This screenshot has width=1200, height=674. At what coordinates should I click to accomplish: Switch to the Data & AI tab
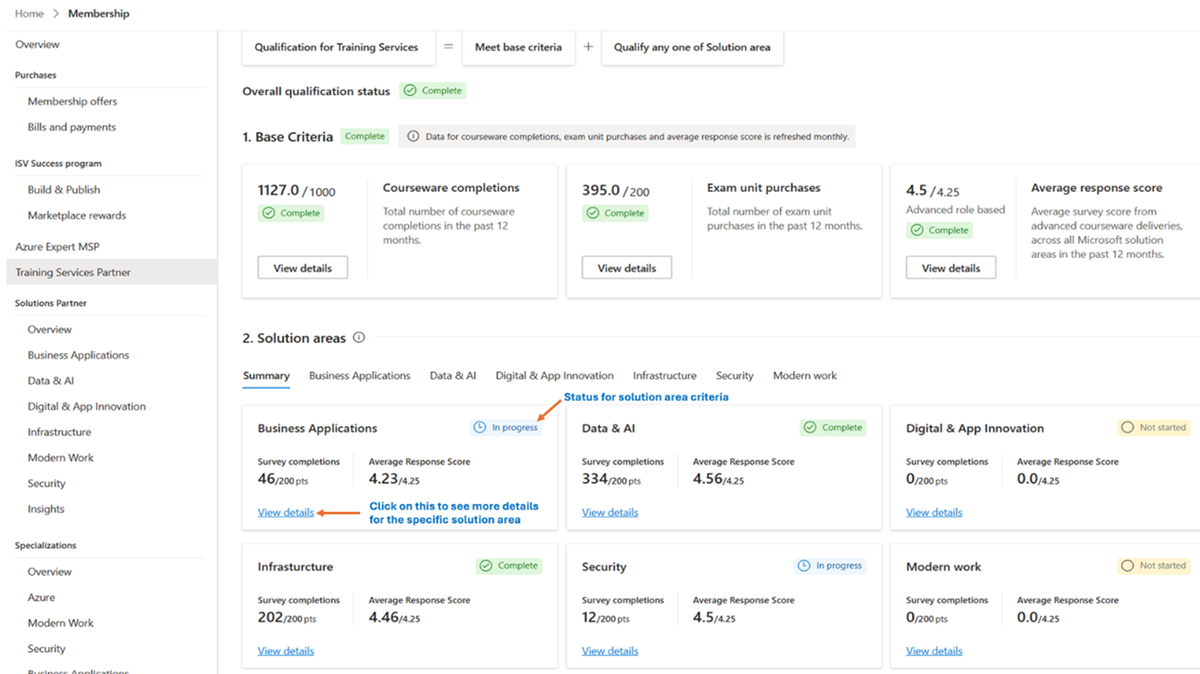[453, 376]
